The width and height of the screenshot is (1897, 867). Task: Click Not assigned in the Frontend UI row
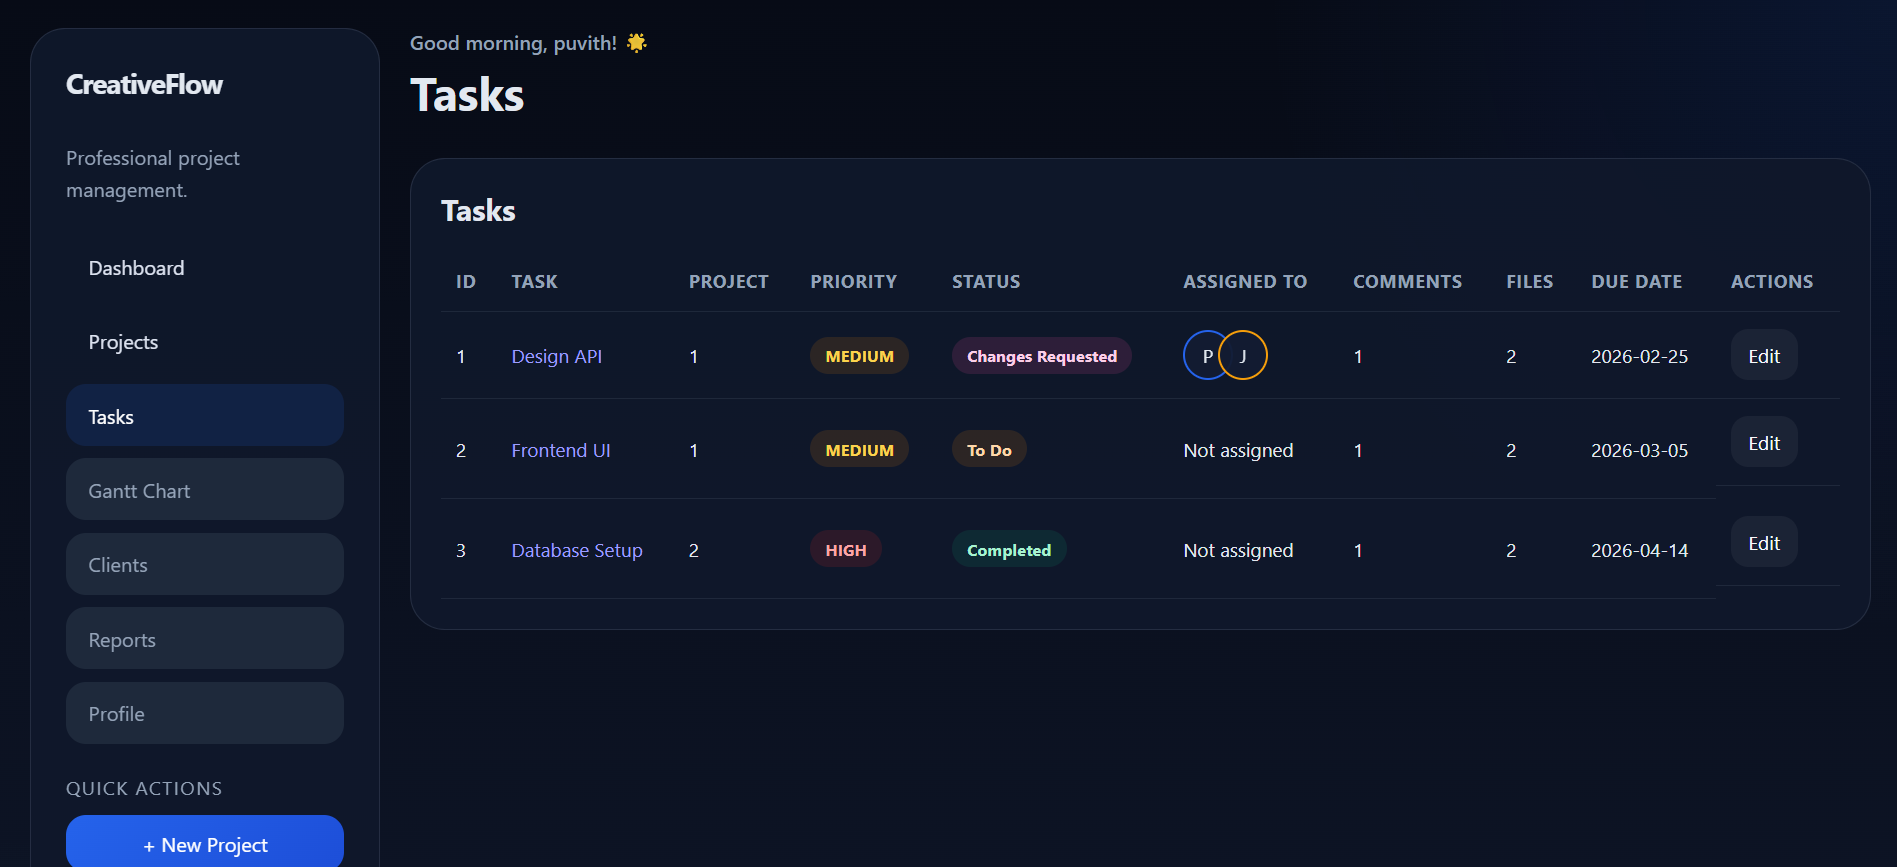point(1238,450)
